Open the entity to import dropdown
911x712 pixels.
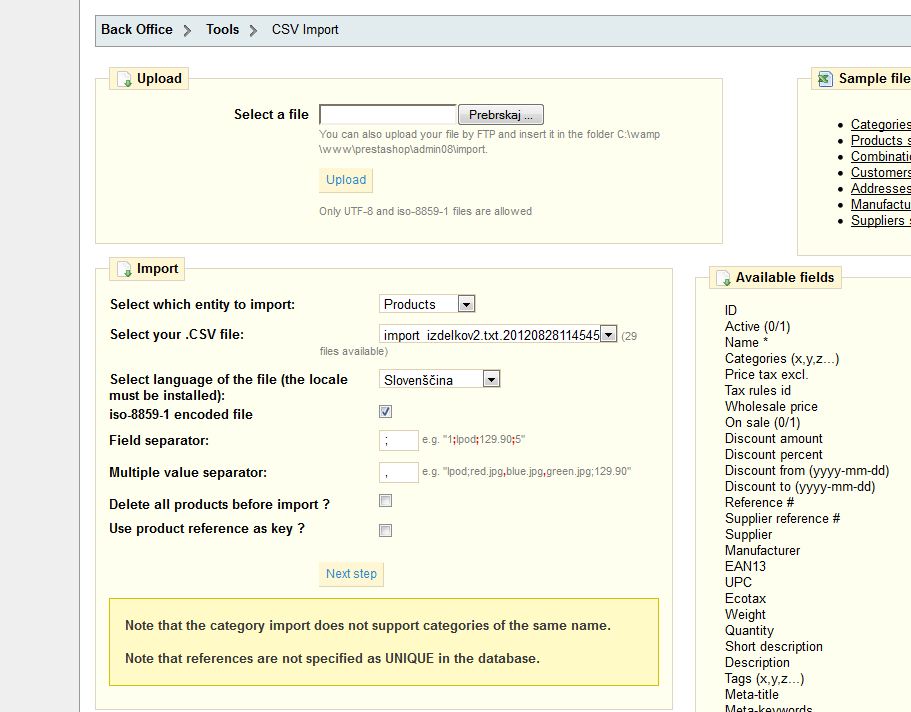click(x=427, y=304)
